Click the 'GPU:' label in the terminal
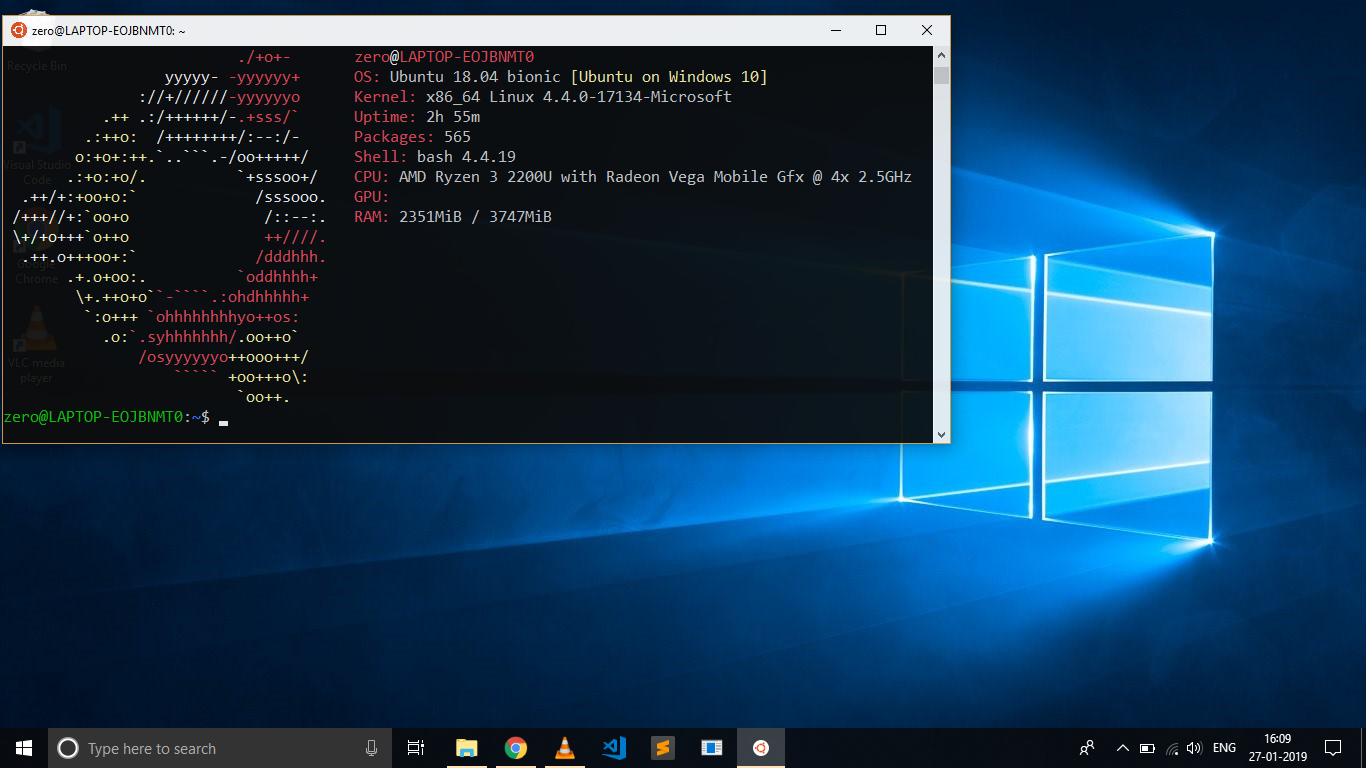1366x768 pixels. tap(372, 197)
